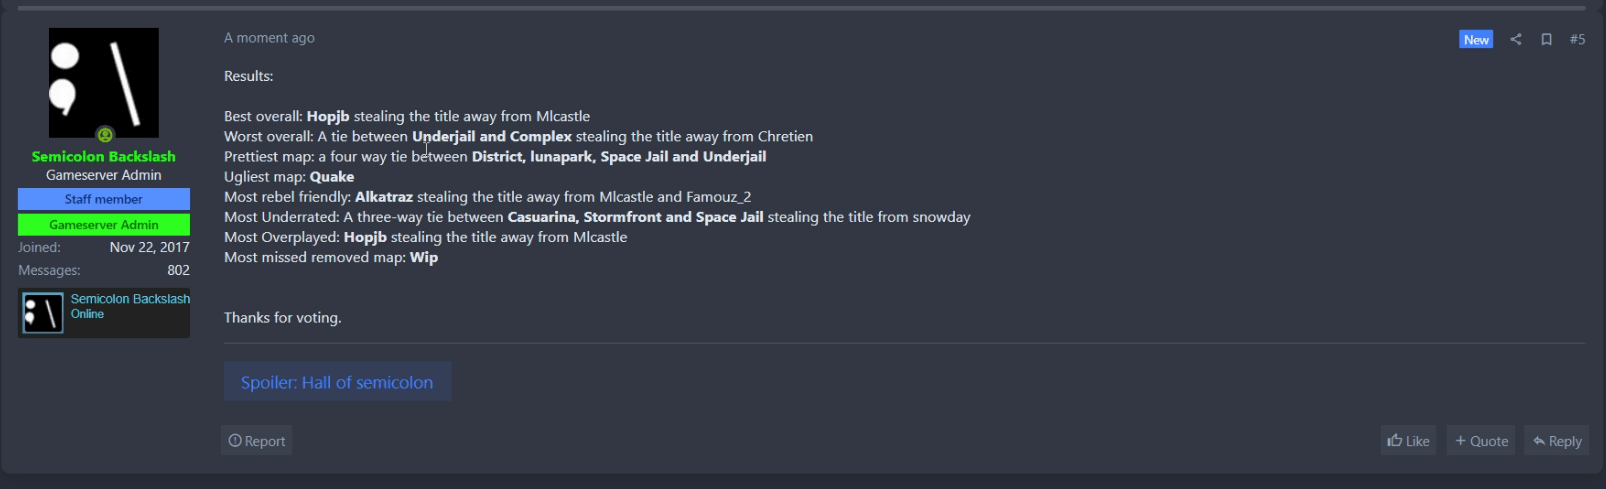Click the warning icon in Report

pos(235,441)
